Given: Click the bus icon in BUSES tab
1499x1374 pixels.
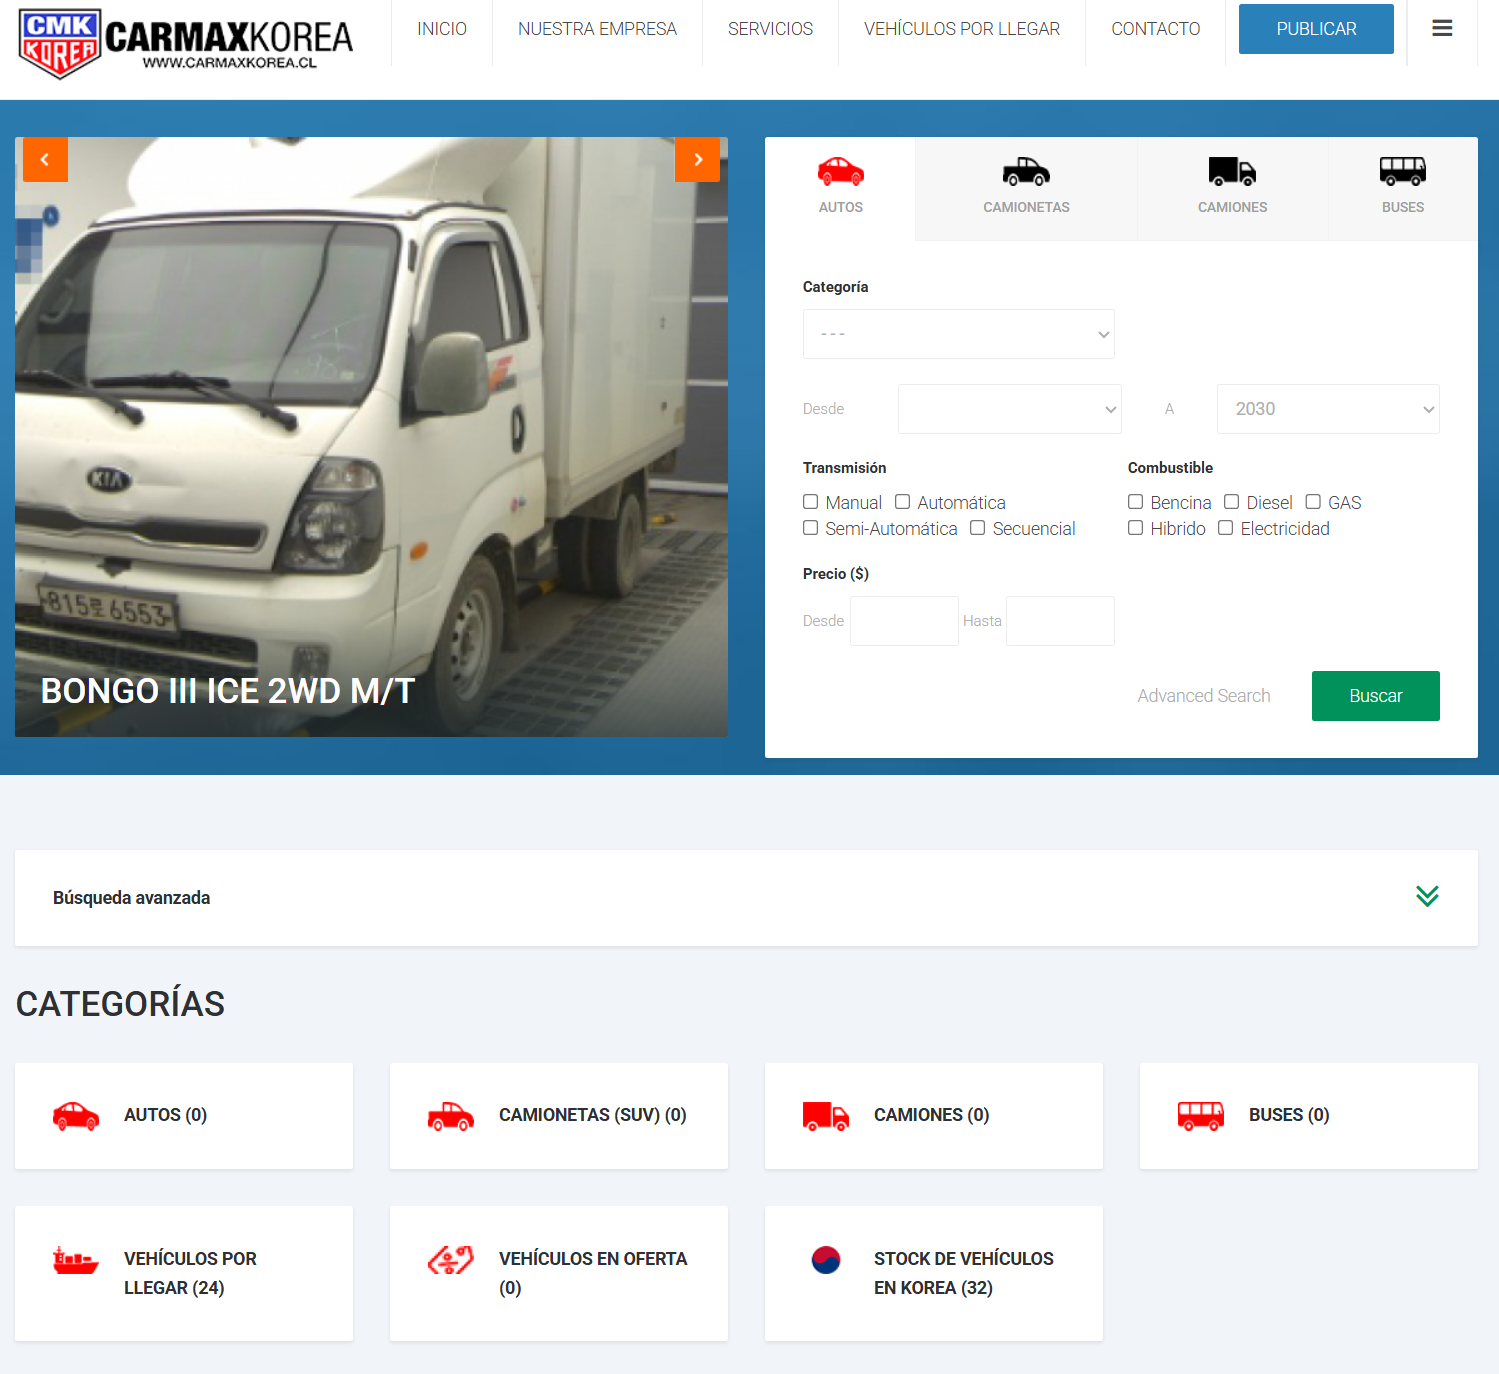Looking at the screenshot, I should pyautogui.click(x=1403, y=172).
